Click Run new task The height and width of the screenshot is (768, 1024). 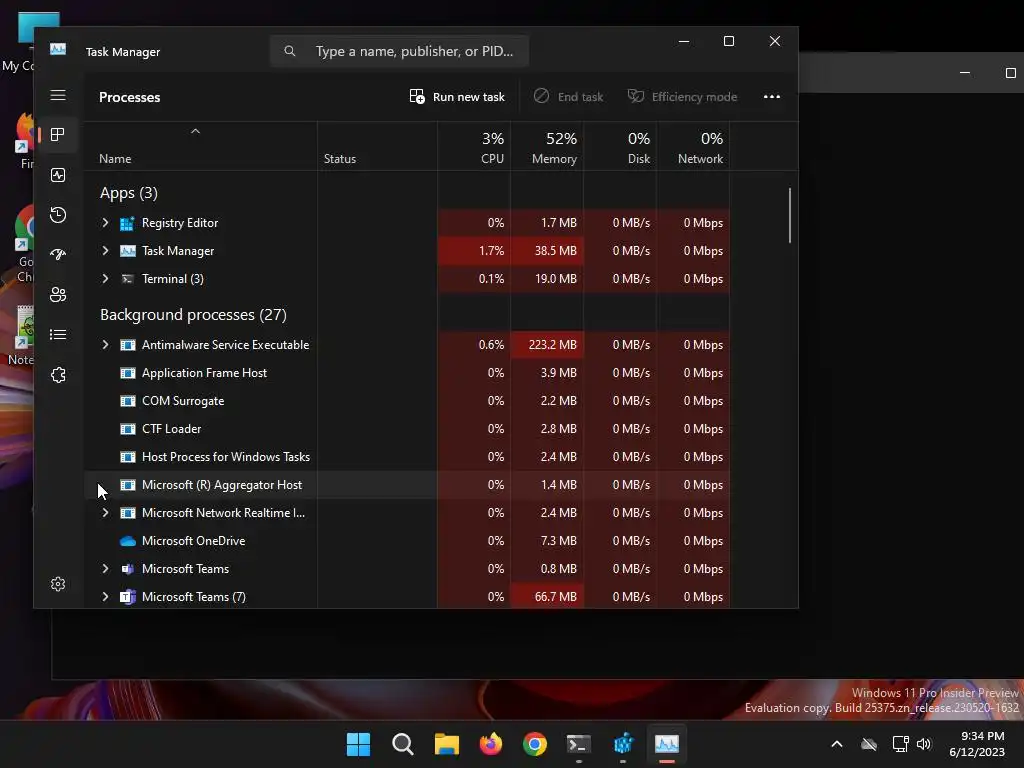coord(457,97)
